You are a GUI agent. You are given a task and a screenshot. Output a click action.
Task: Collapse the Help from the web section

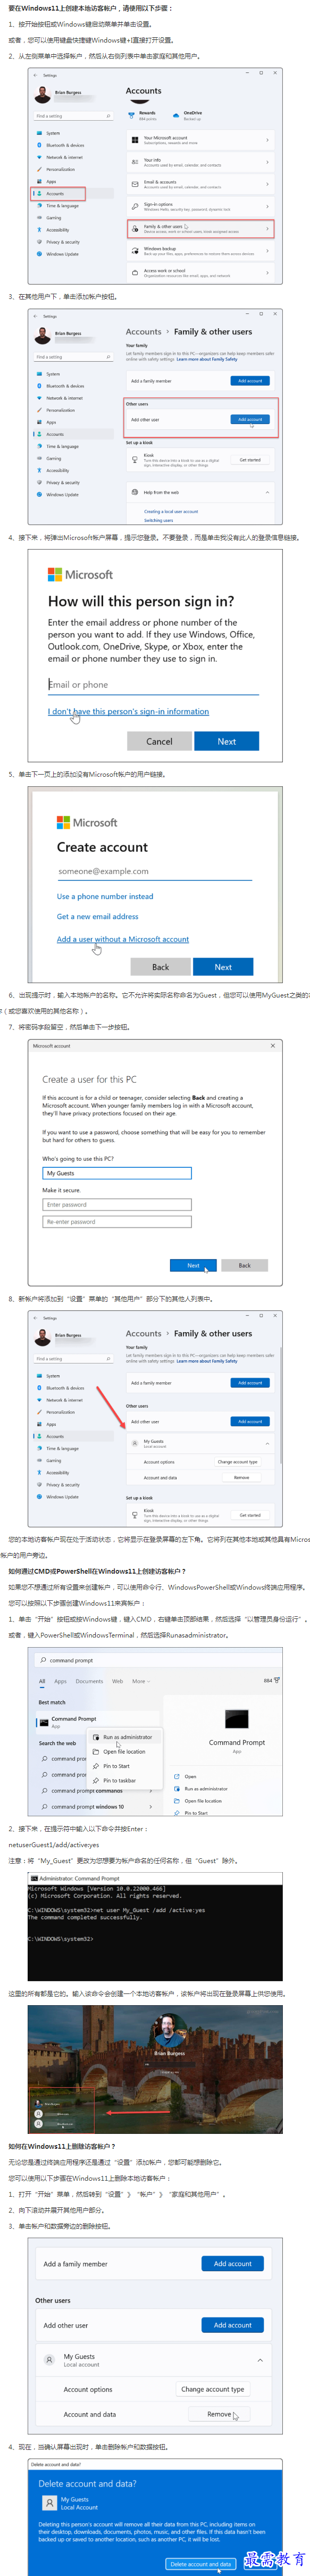click(x=266, y=492)
